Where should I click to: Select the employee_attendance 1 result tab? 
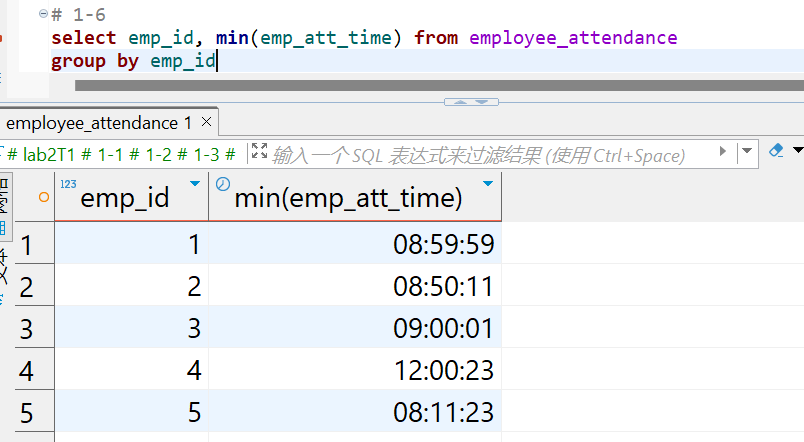click(x=98, y=123)
